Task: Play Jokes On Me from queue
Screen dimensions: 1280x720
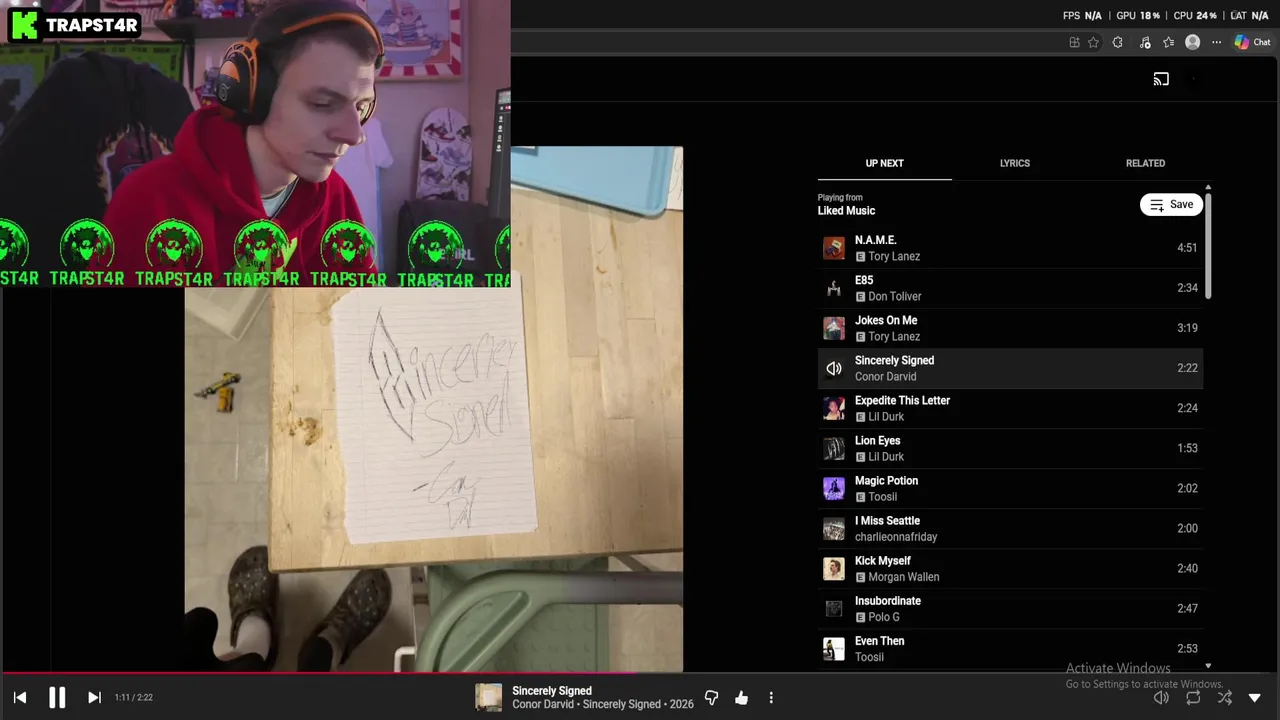Action: click(x=1010, y=328)
